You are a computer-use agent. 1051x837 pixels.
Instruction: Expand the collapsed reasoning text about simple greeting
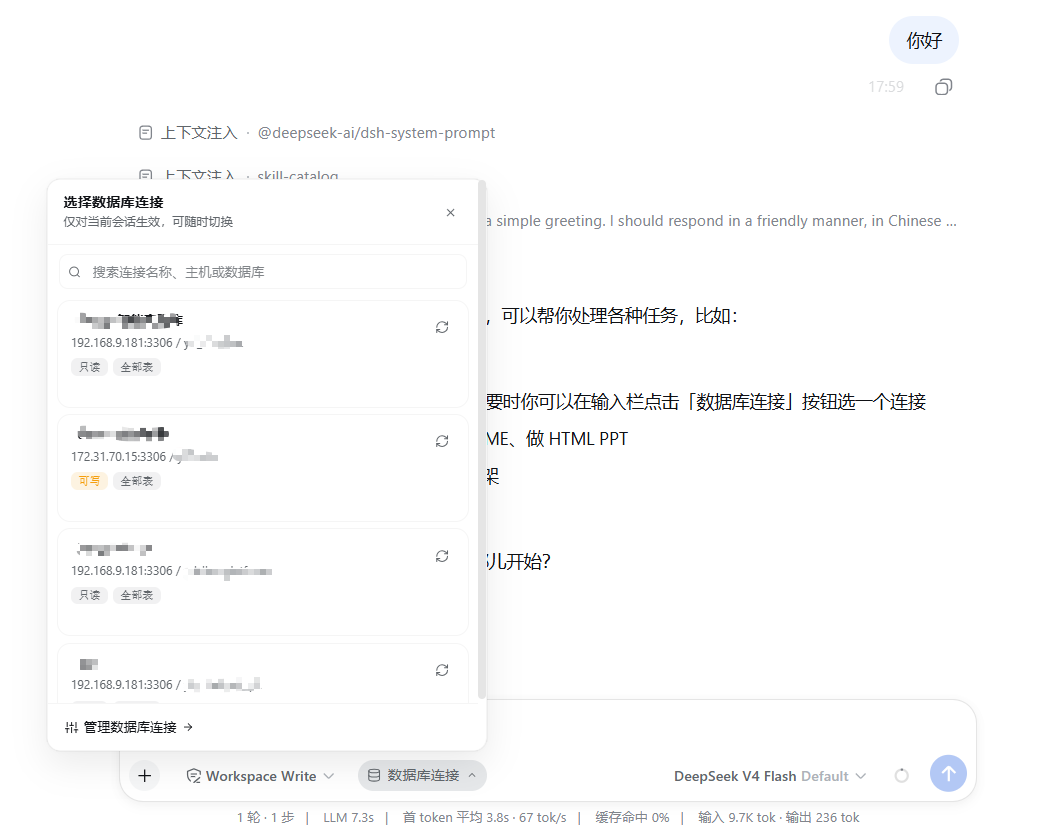[722, 221]
